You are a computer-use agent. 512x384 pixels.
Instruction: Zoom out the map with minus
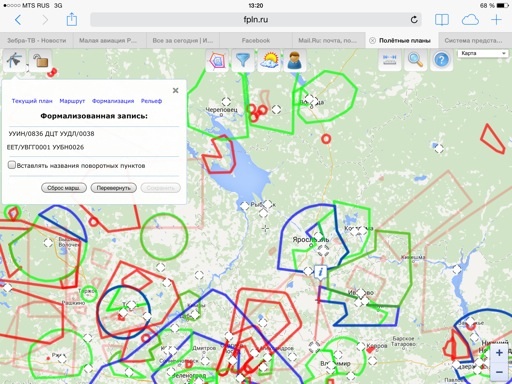point(499,372)
